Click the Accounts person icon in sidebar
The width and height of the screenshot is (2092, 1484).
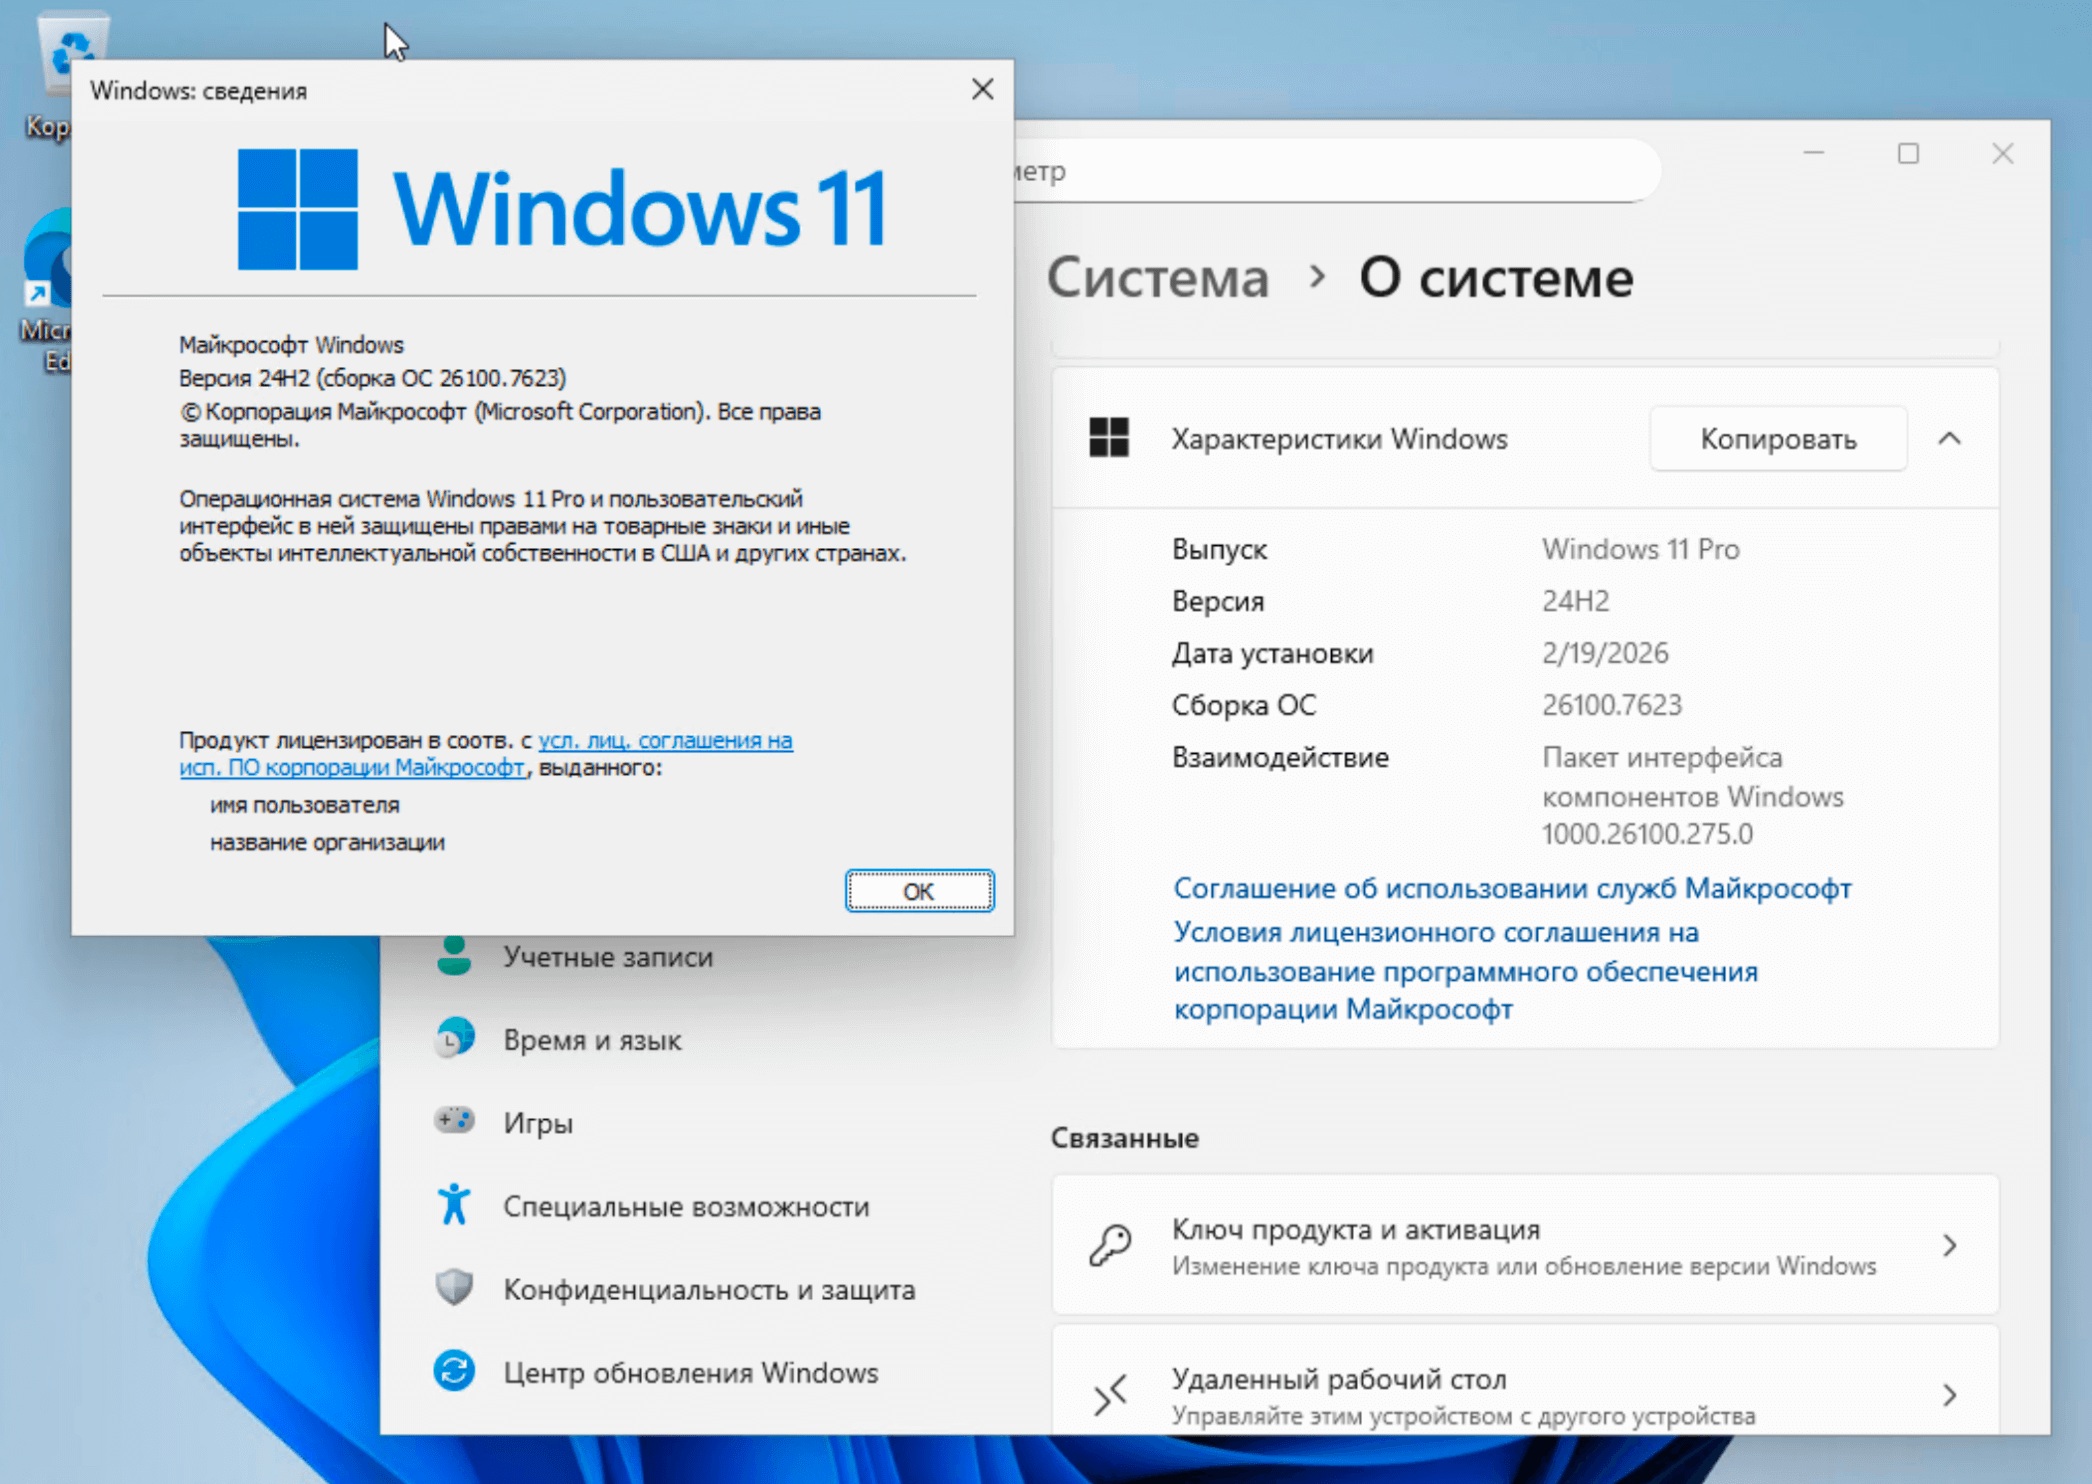(x=455, y=957)
